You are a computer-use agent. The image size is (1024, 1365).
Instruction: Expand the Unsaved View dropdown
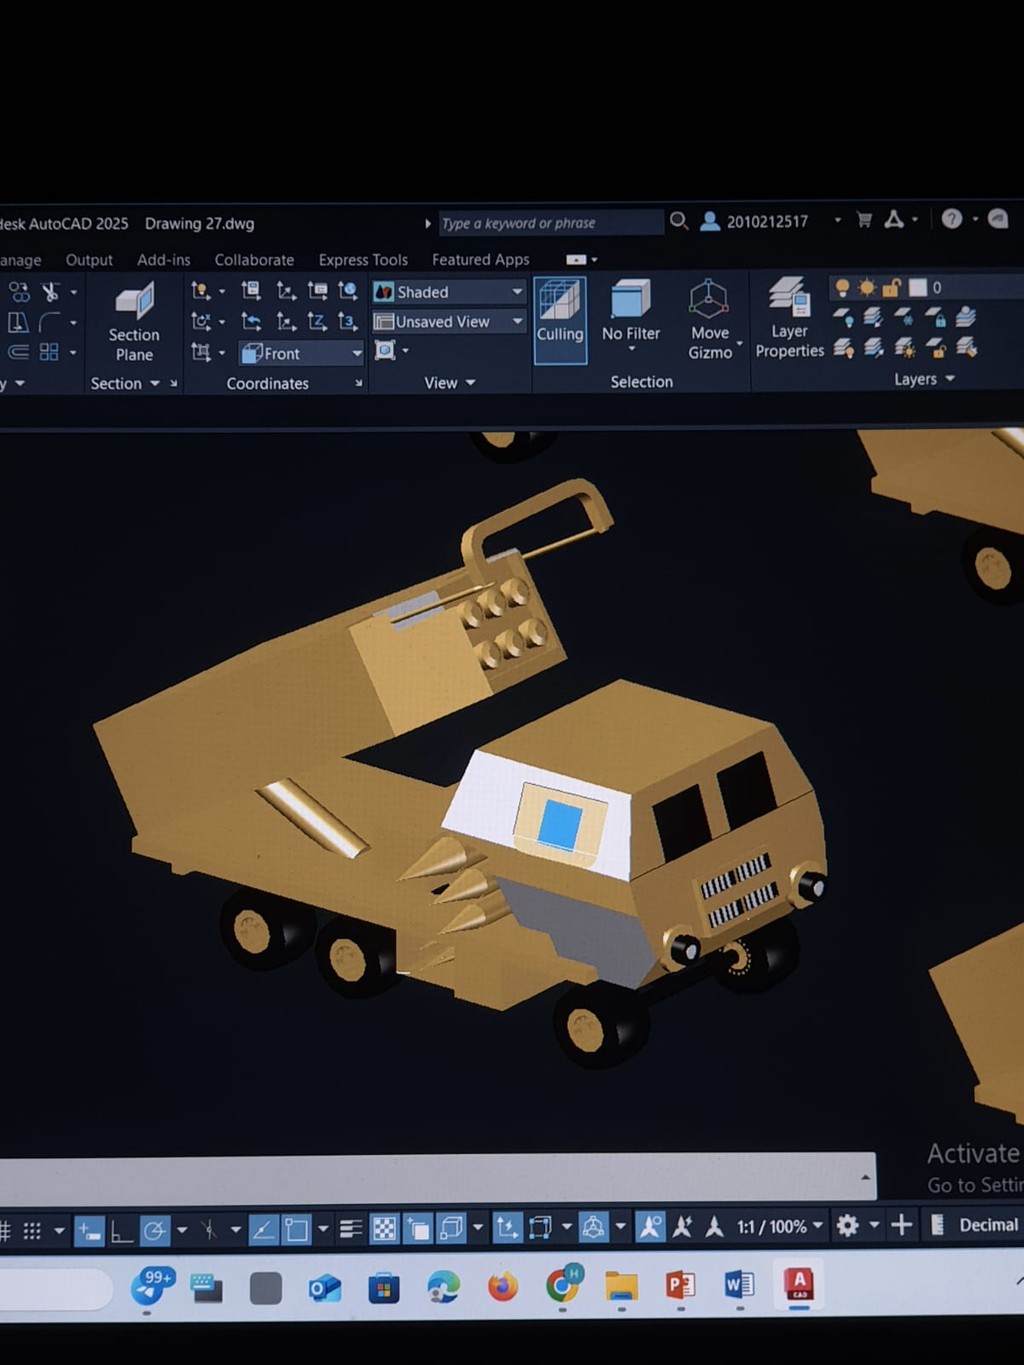tap(516, 322)
